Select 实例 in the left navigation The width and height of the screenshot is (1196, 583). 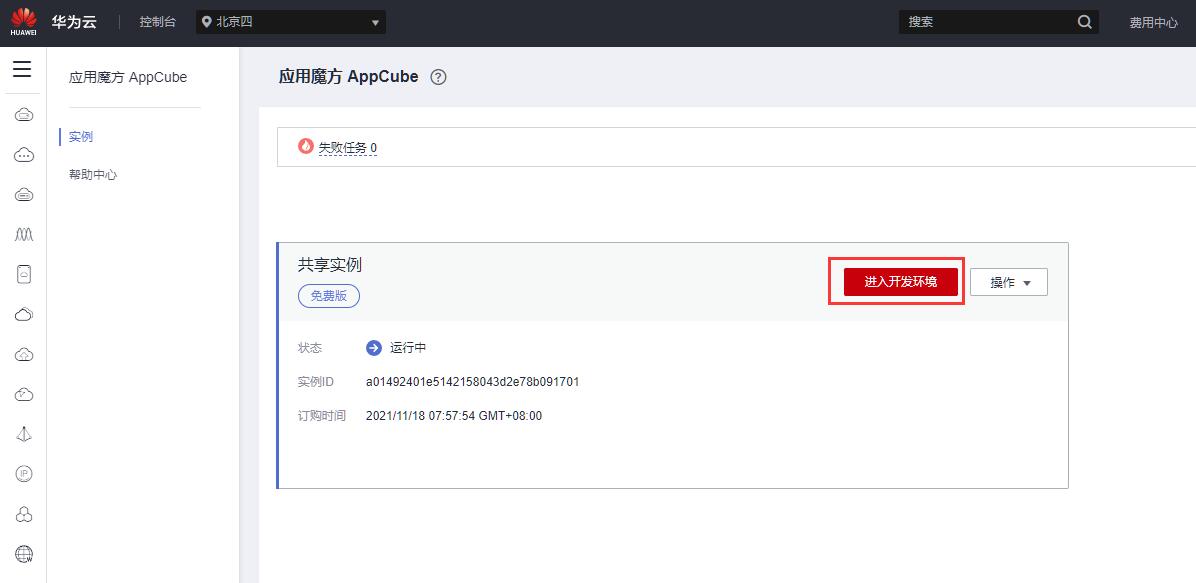point(81,137)
